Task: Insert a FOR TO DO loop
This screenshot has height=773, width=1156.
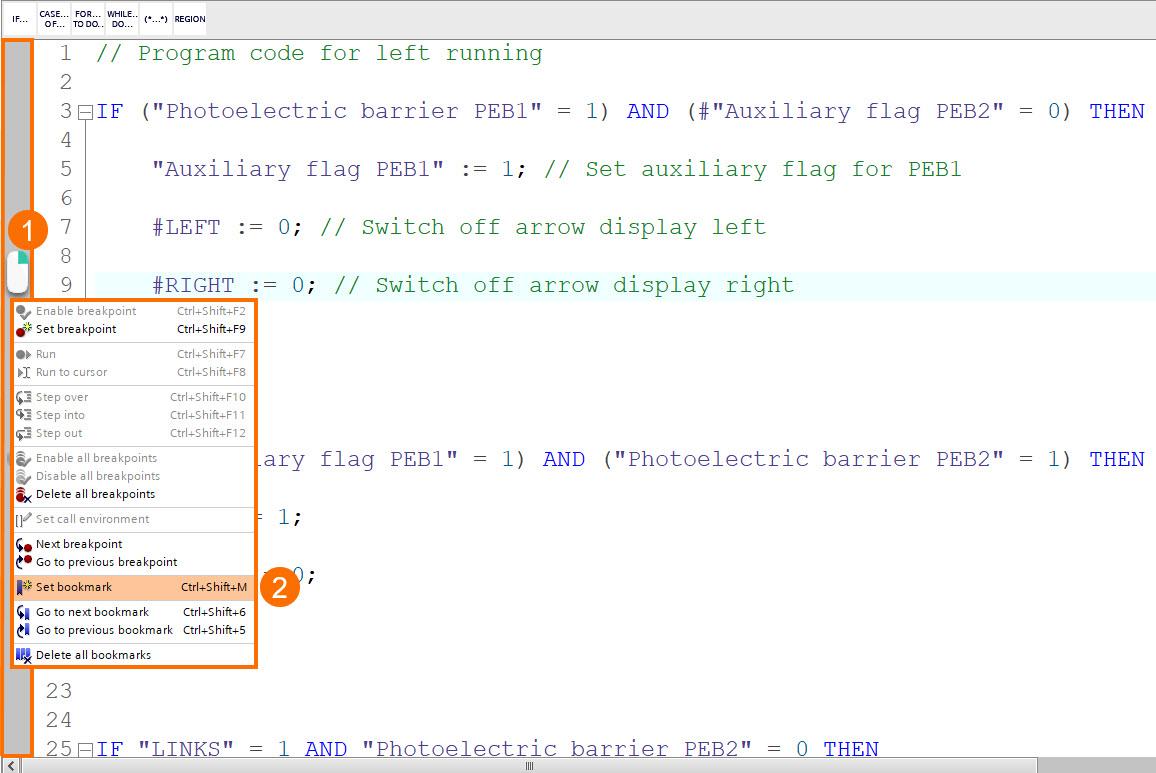Action: [x=86, y=17]
